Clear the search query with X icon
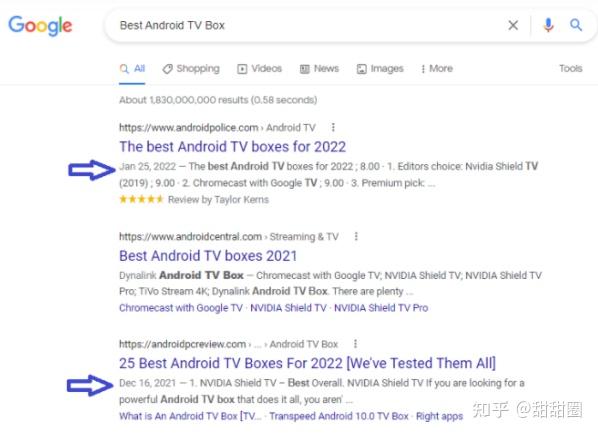This screenshot has width=598, height=434. pos(513,26)
